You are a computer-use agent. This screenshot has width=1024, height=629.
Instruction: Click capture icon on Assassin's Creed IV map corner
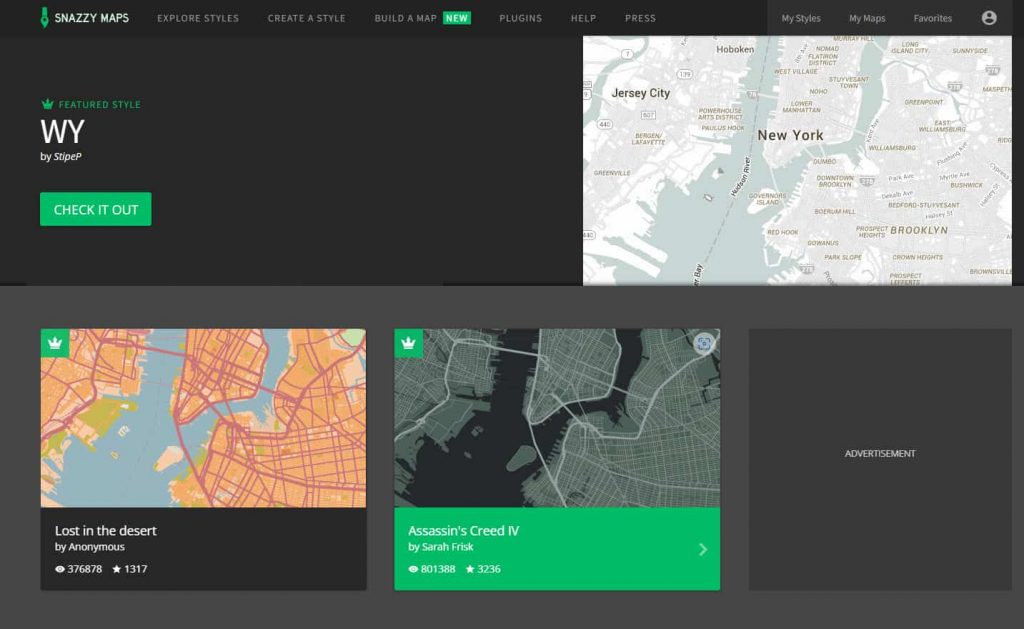(704, 344)
